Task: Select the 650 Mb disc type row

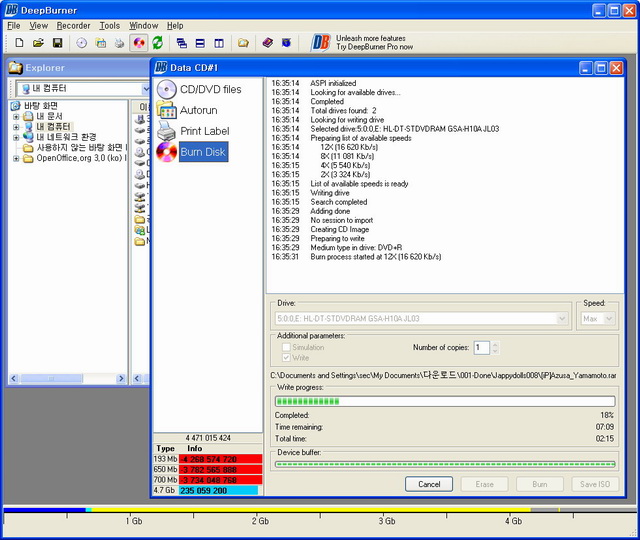Action: click(207, 469)
